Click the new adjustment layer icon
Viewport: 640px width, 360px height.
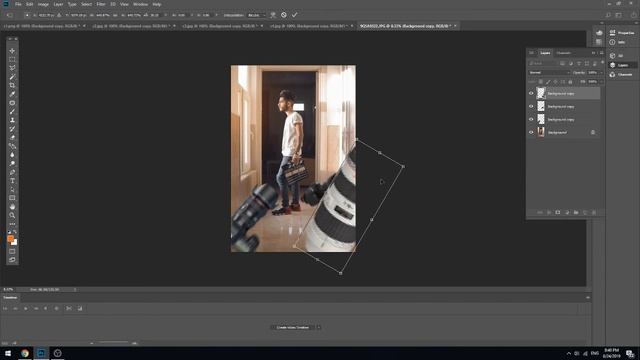[x=567, y=212]
